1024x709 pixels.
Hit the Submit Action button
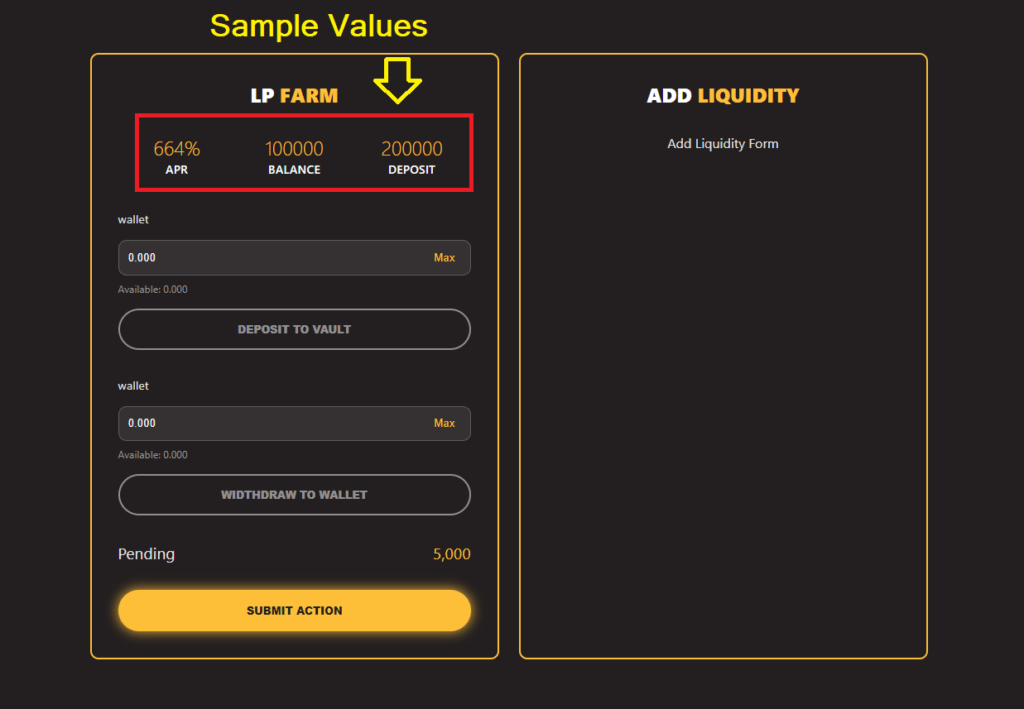tap(294, 610)
